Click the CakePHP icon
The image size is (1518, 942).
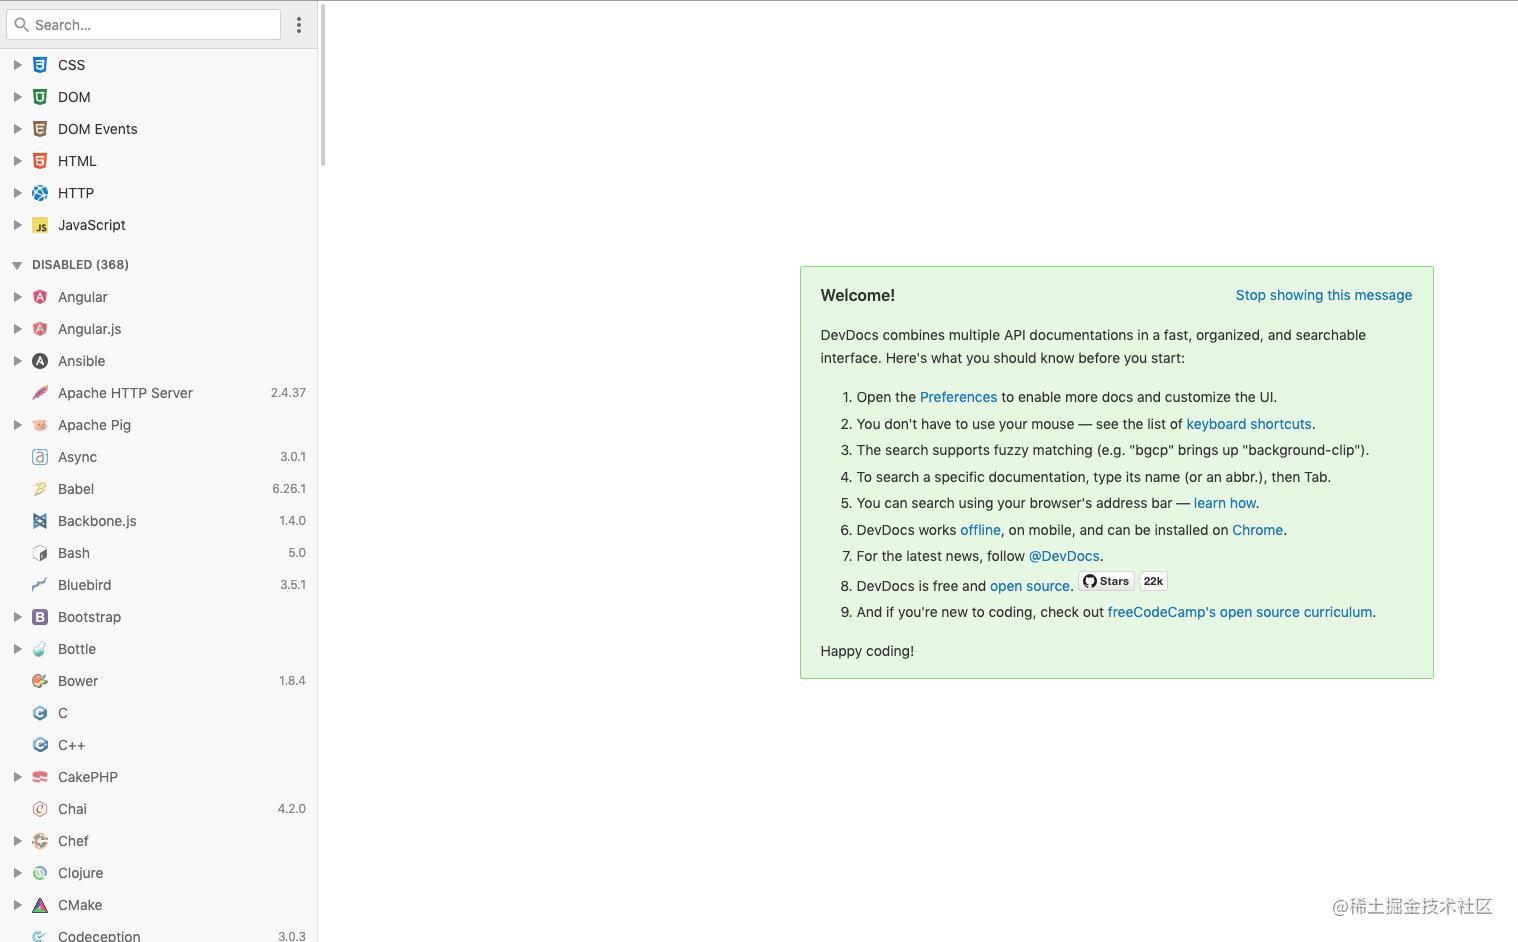tap(40, 777)
